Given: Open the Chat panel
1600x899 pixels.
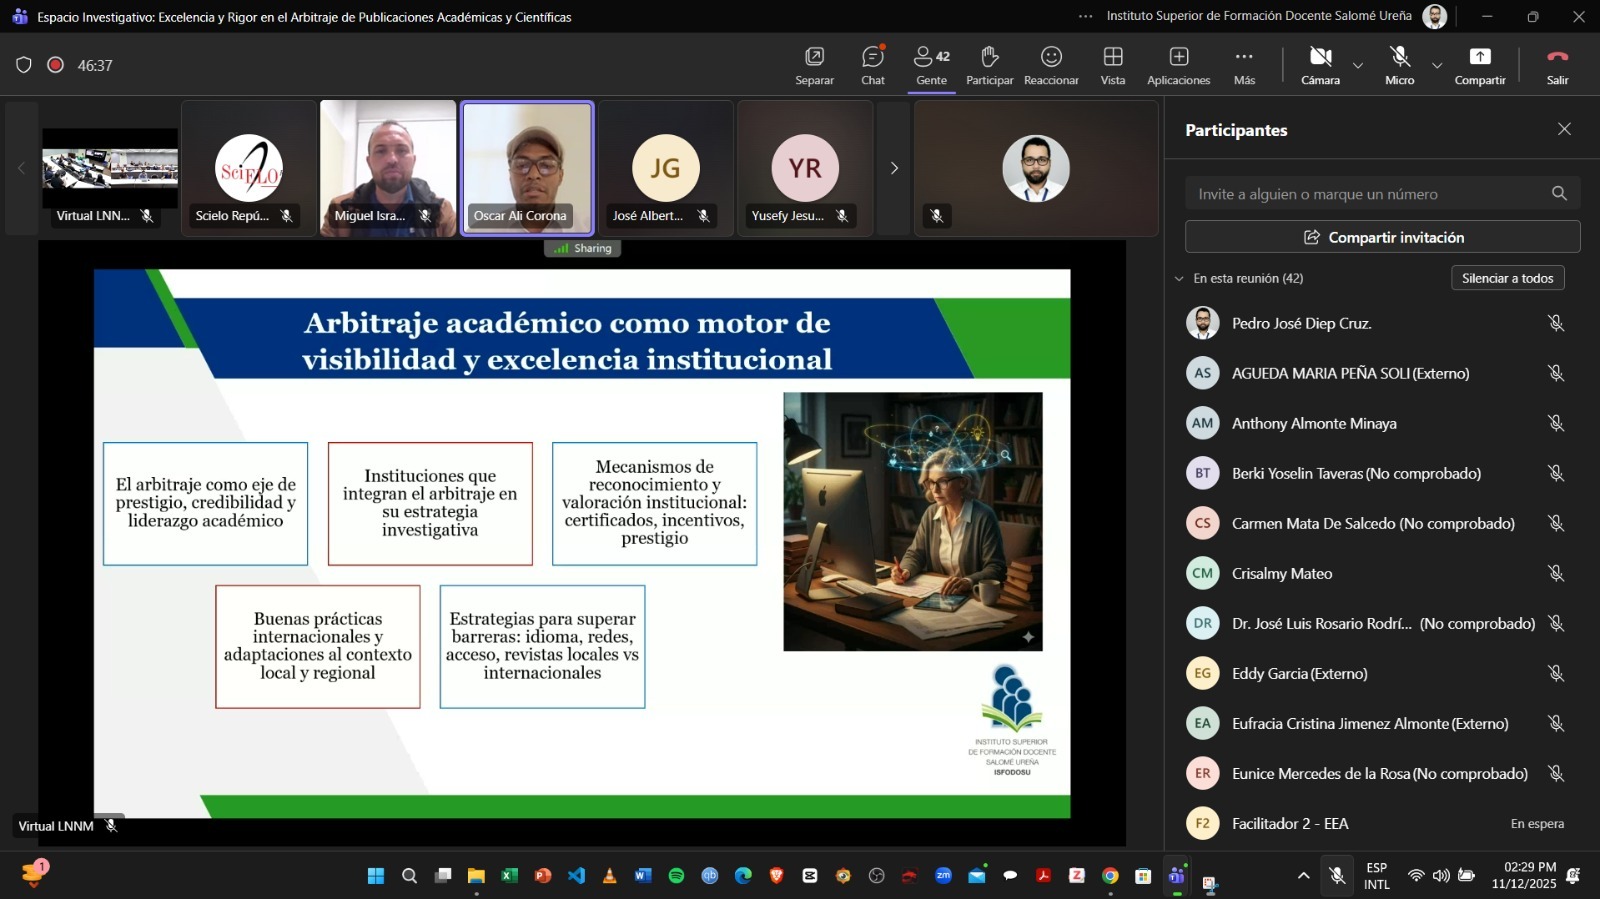Looking at the screenshot, I should pyautogui.click(x=873, y=65).
